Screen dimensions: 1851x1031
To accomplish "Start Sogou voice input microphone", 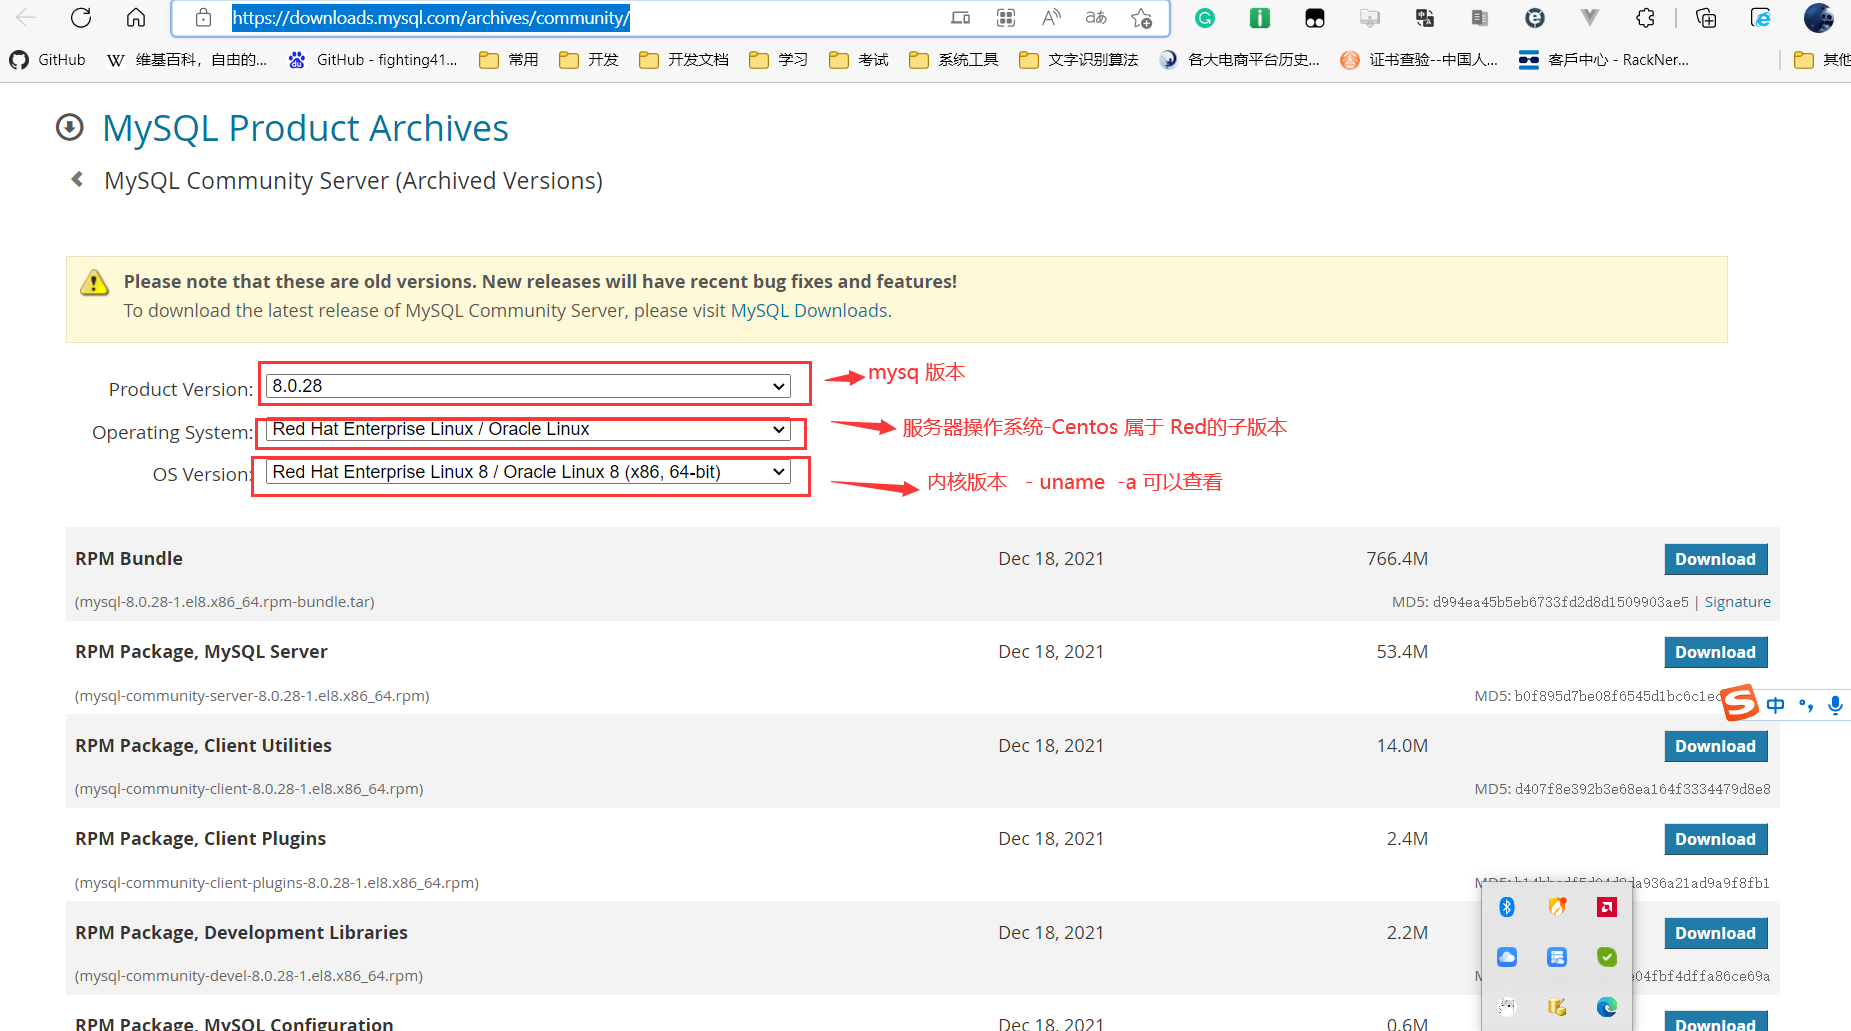I will pyautogui.click(x=1835, y=705).
